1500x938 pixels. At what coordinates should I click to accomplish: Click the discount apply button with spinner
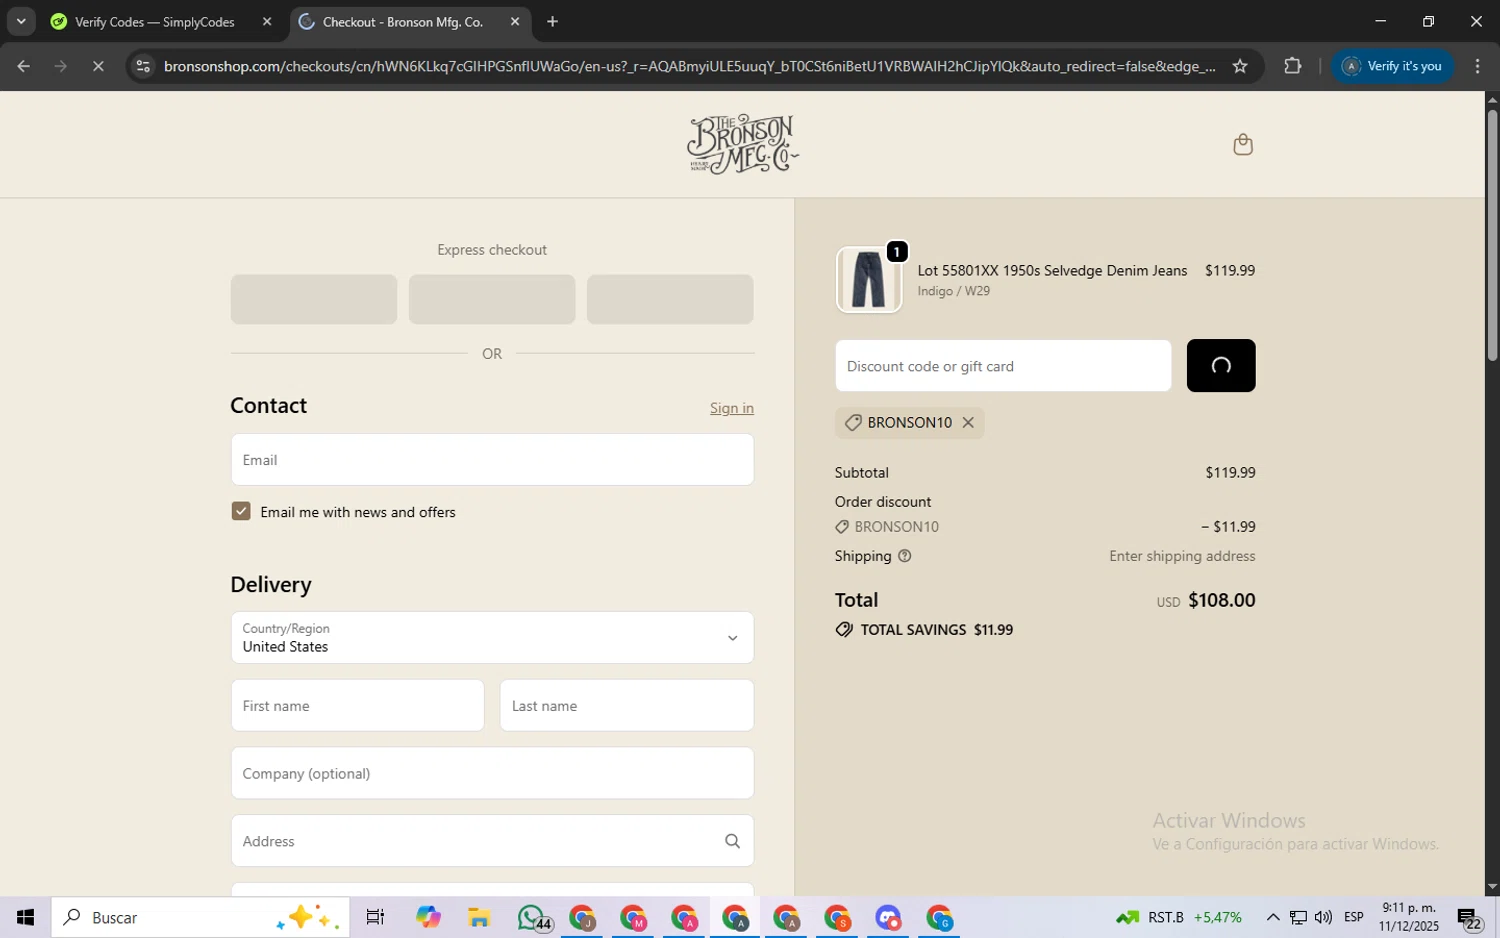[1221, 366]
